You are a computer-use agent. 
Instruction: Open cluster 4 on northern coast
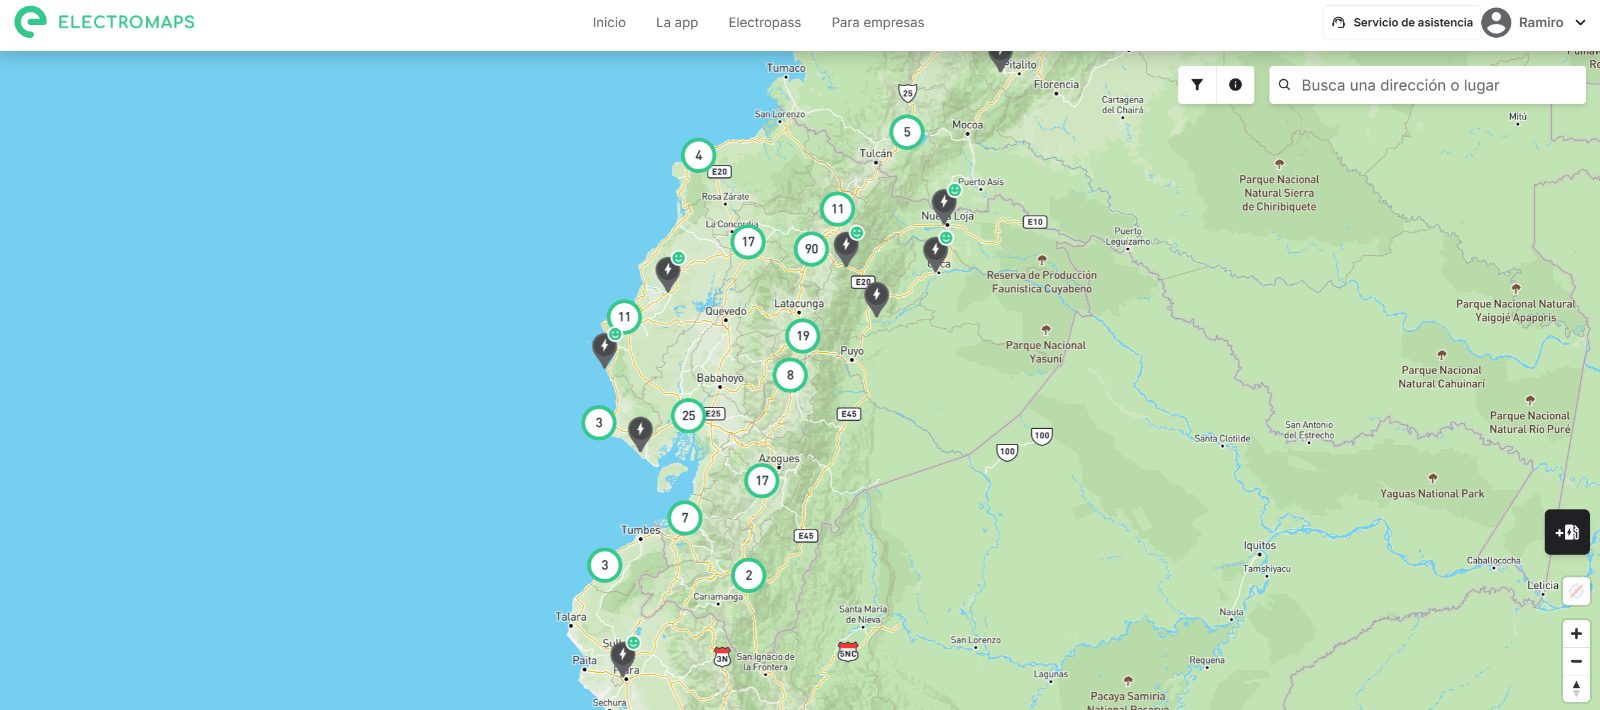[x=698, y=155]
